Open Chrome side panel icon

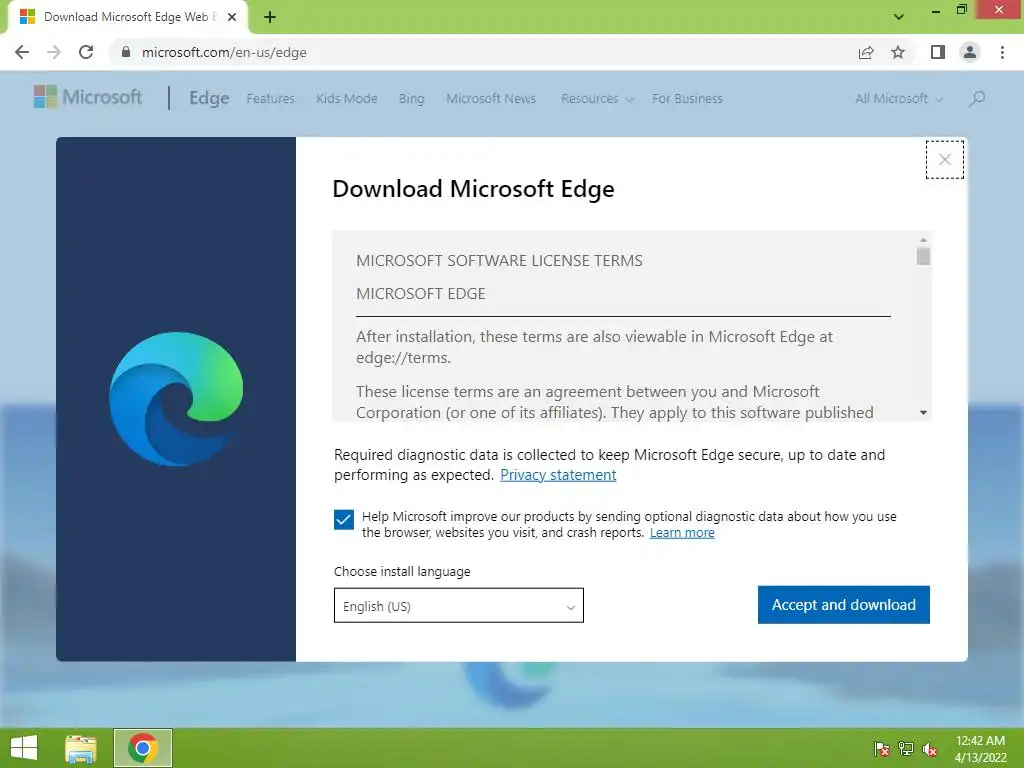coord(938,52)
